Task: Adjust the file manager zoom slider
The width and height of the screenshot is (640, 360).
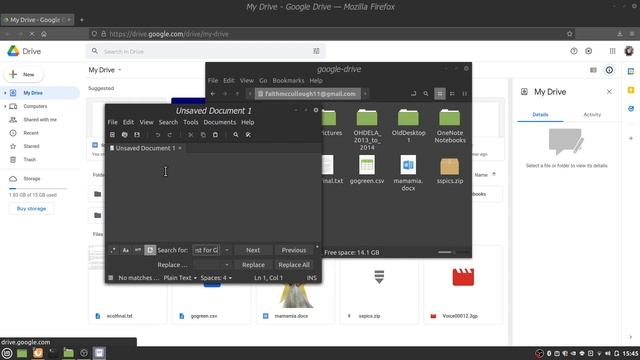Action: click(447, 252)
